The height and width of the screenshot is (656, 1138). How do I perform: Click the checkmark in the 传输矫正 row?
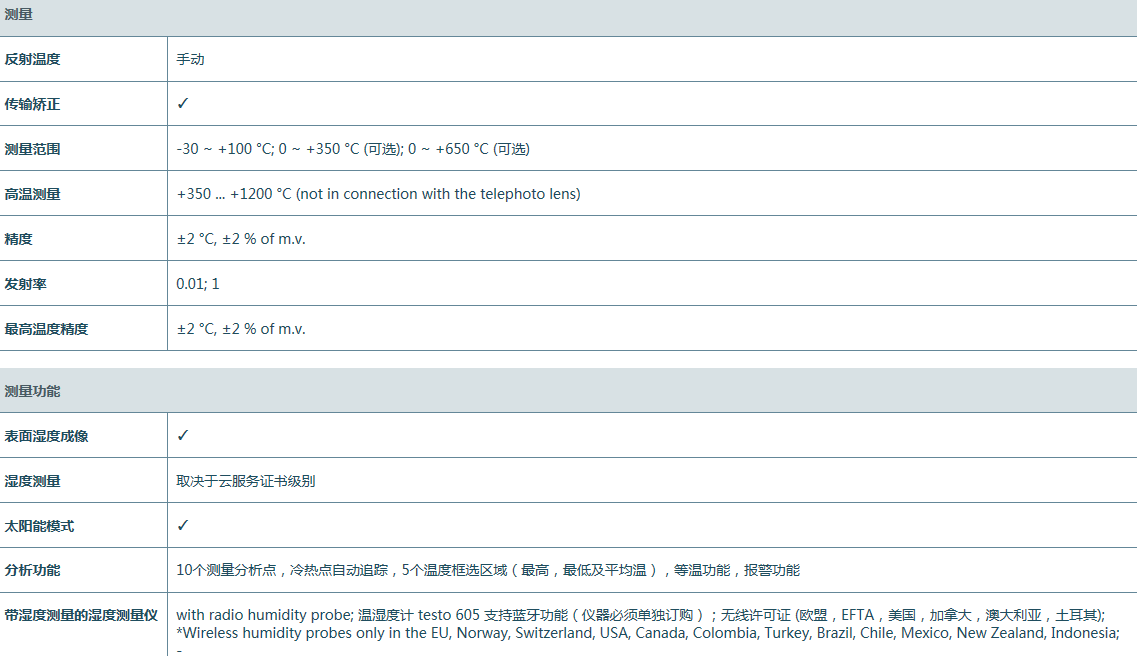(x=183, y=104)
